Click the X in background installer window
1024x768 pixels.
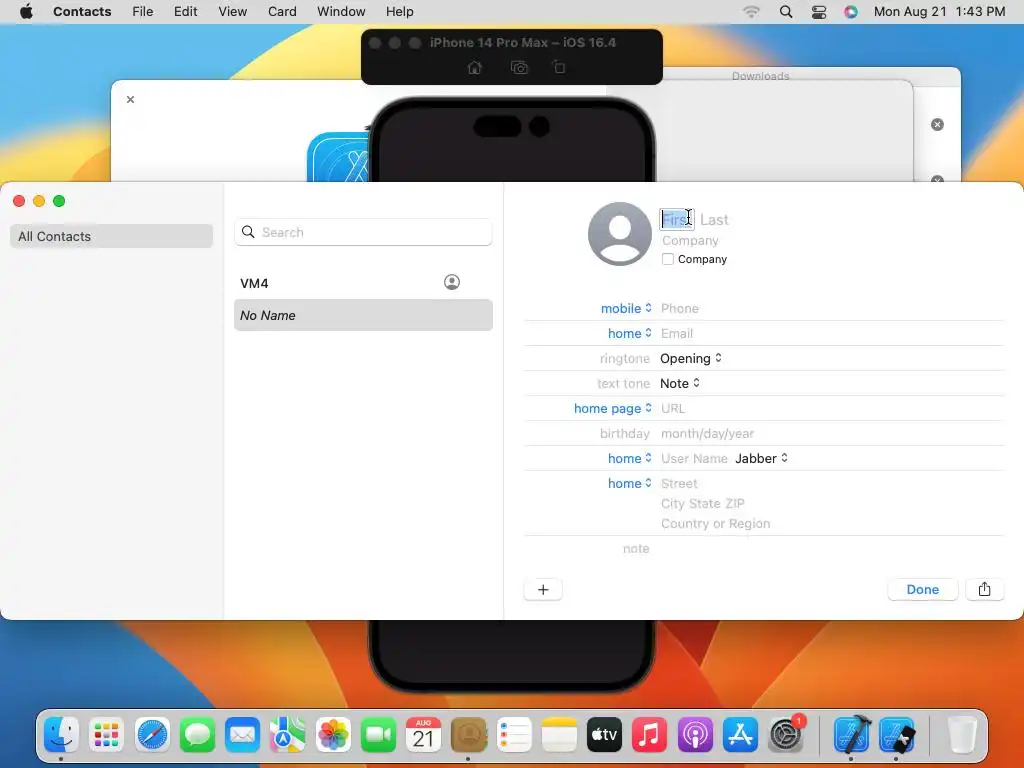tap(131, 99)
